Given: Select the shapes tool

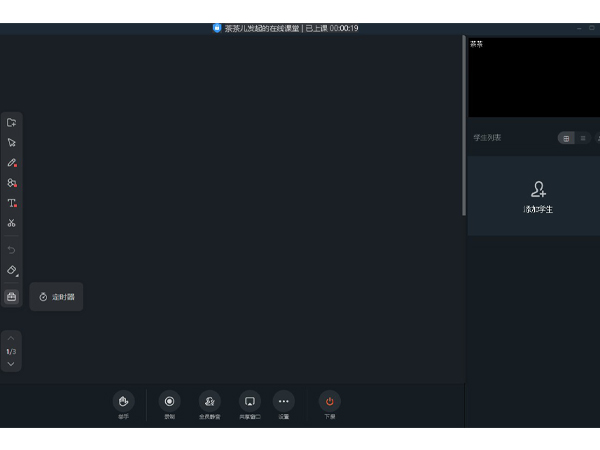Looking at the screenshot, I should click(x=11, y=183).
